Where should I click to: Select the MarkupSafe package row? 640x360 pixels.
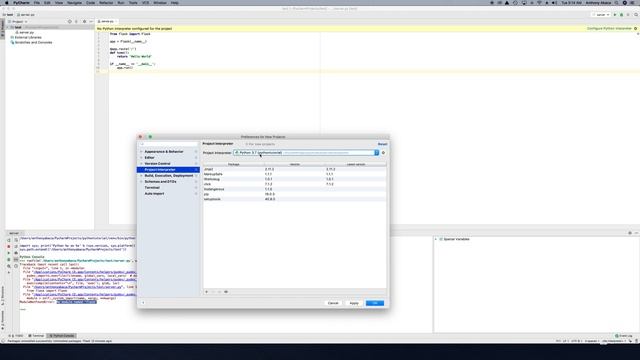click(x=295, y=174)
